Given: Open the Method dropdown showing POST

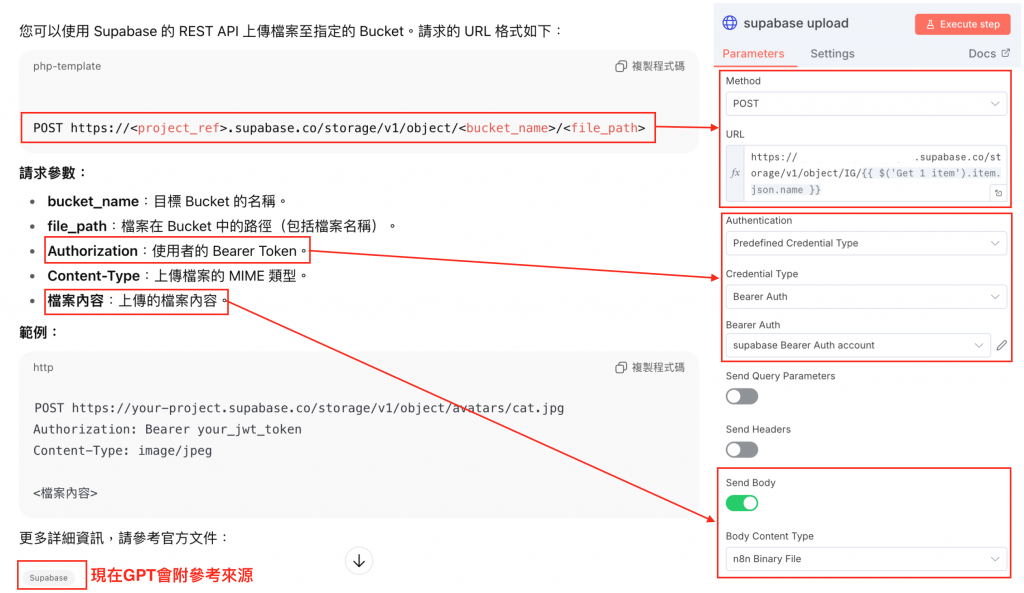Looking at the screenshot, I should pos(865,103).
